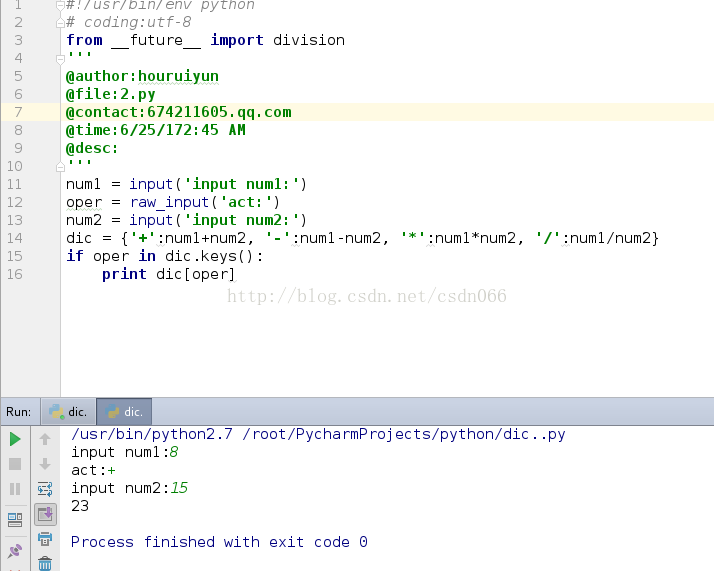Click the Pin tab icon

point(15,550)
